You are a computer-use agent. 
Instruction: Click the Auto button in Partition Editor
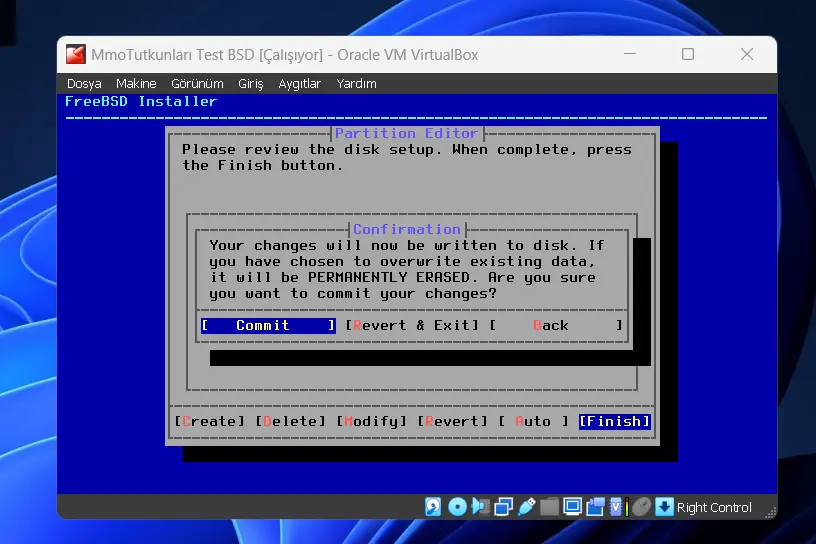point(533,421)
